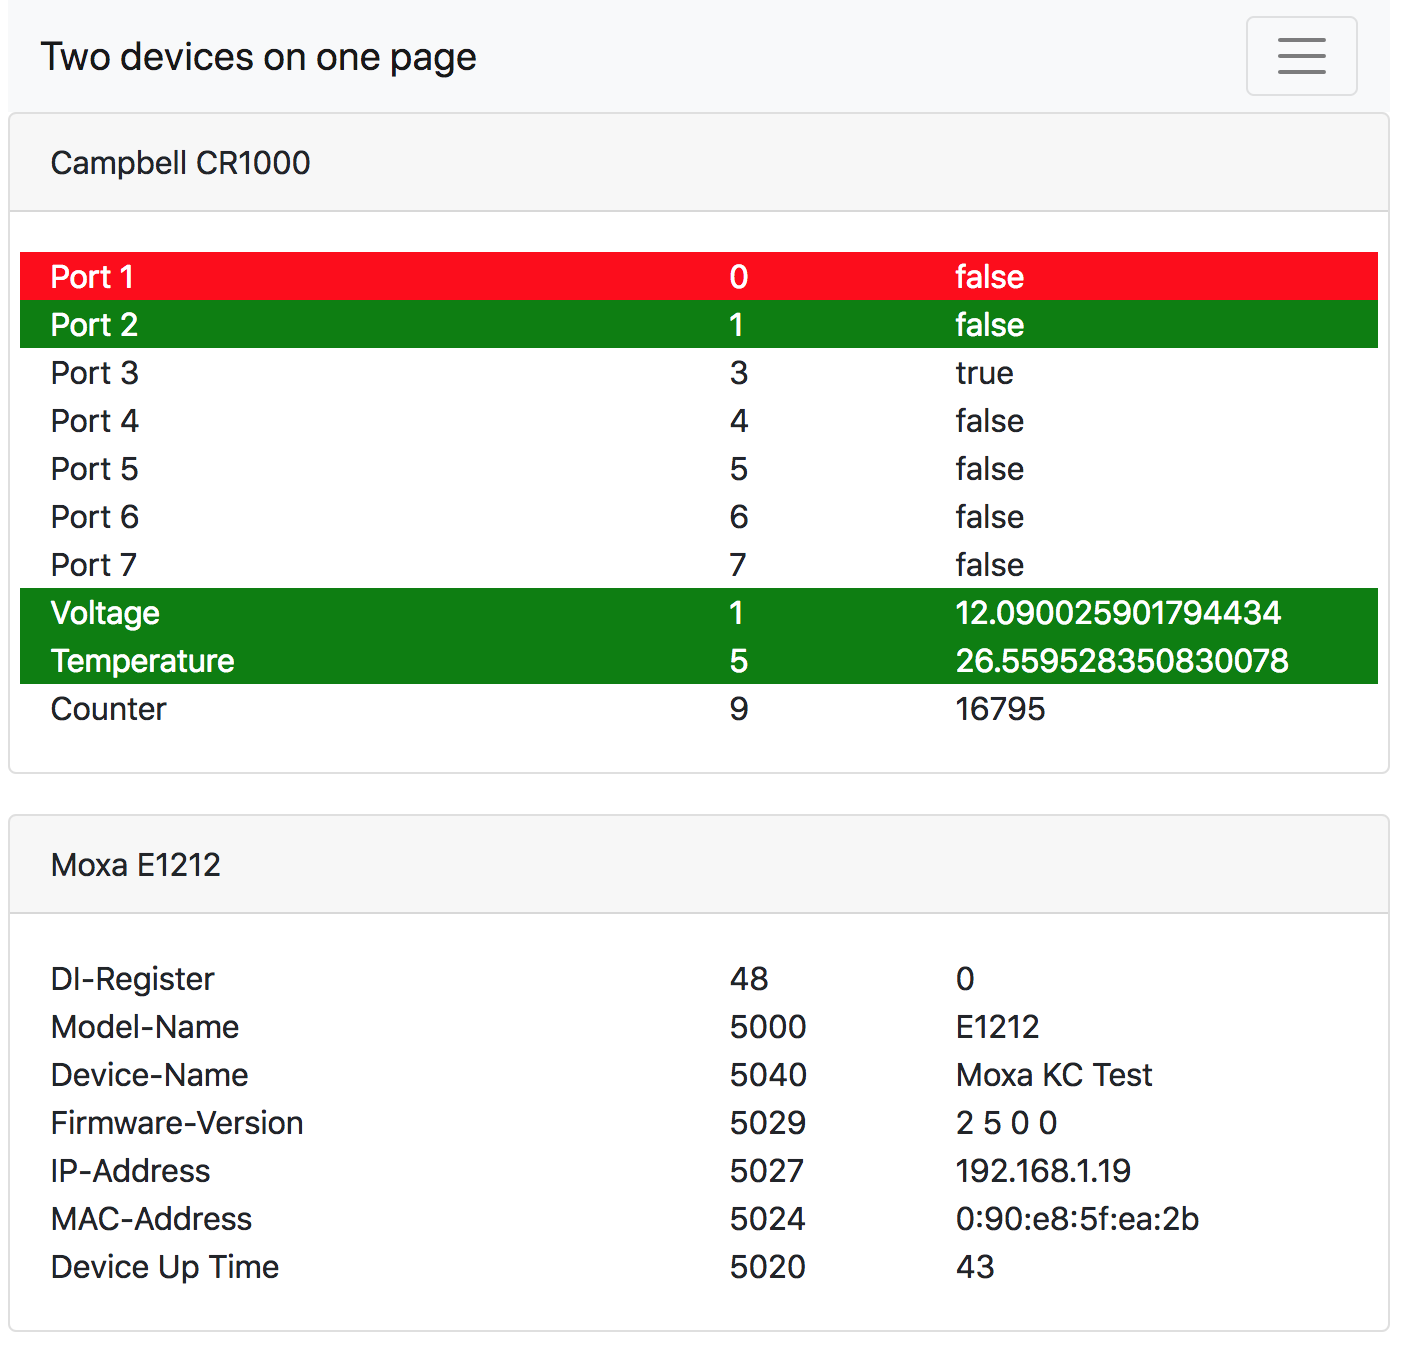Viewport: 1410px width, 1362px height.
Task: Click the 'DI-Register' label
Action: click(132, 979)
